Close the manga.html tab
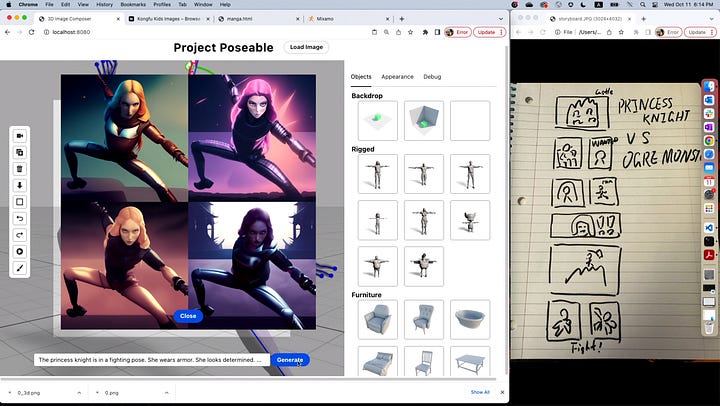720x406 pixels. [298, 19]
